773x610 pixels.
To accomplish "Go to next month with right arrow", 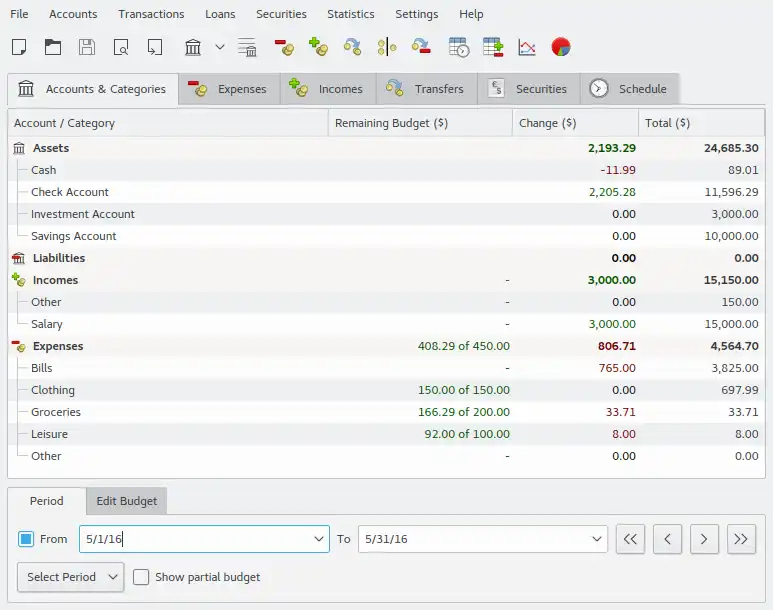I will click(704, 539).
